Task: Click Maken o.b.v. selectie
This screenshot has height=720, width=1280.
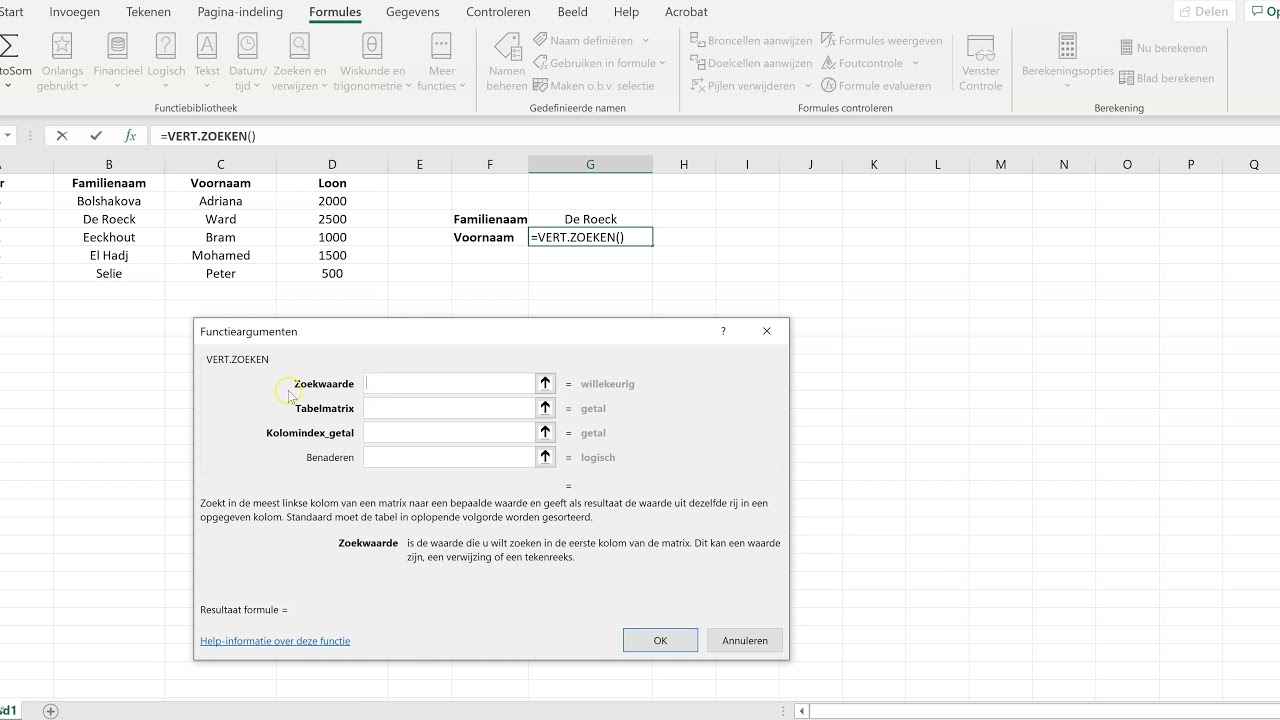Action: pos(594,86)
